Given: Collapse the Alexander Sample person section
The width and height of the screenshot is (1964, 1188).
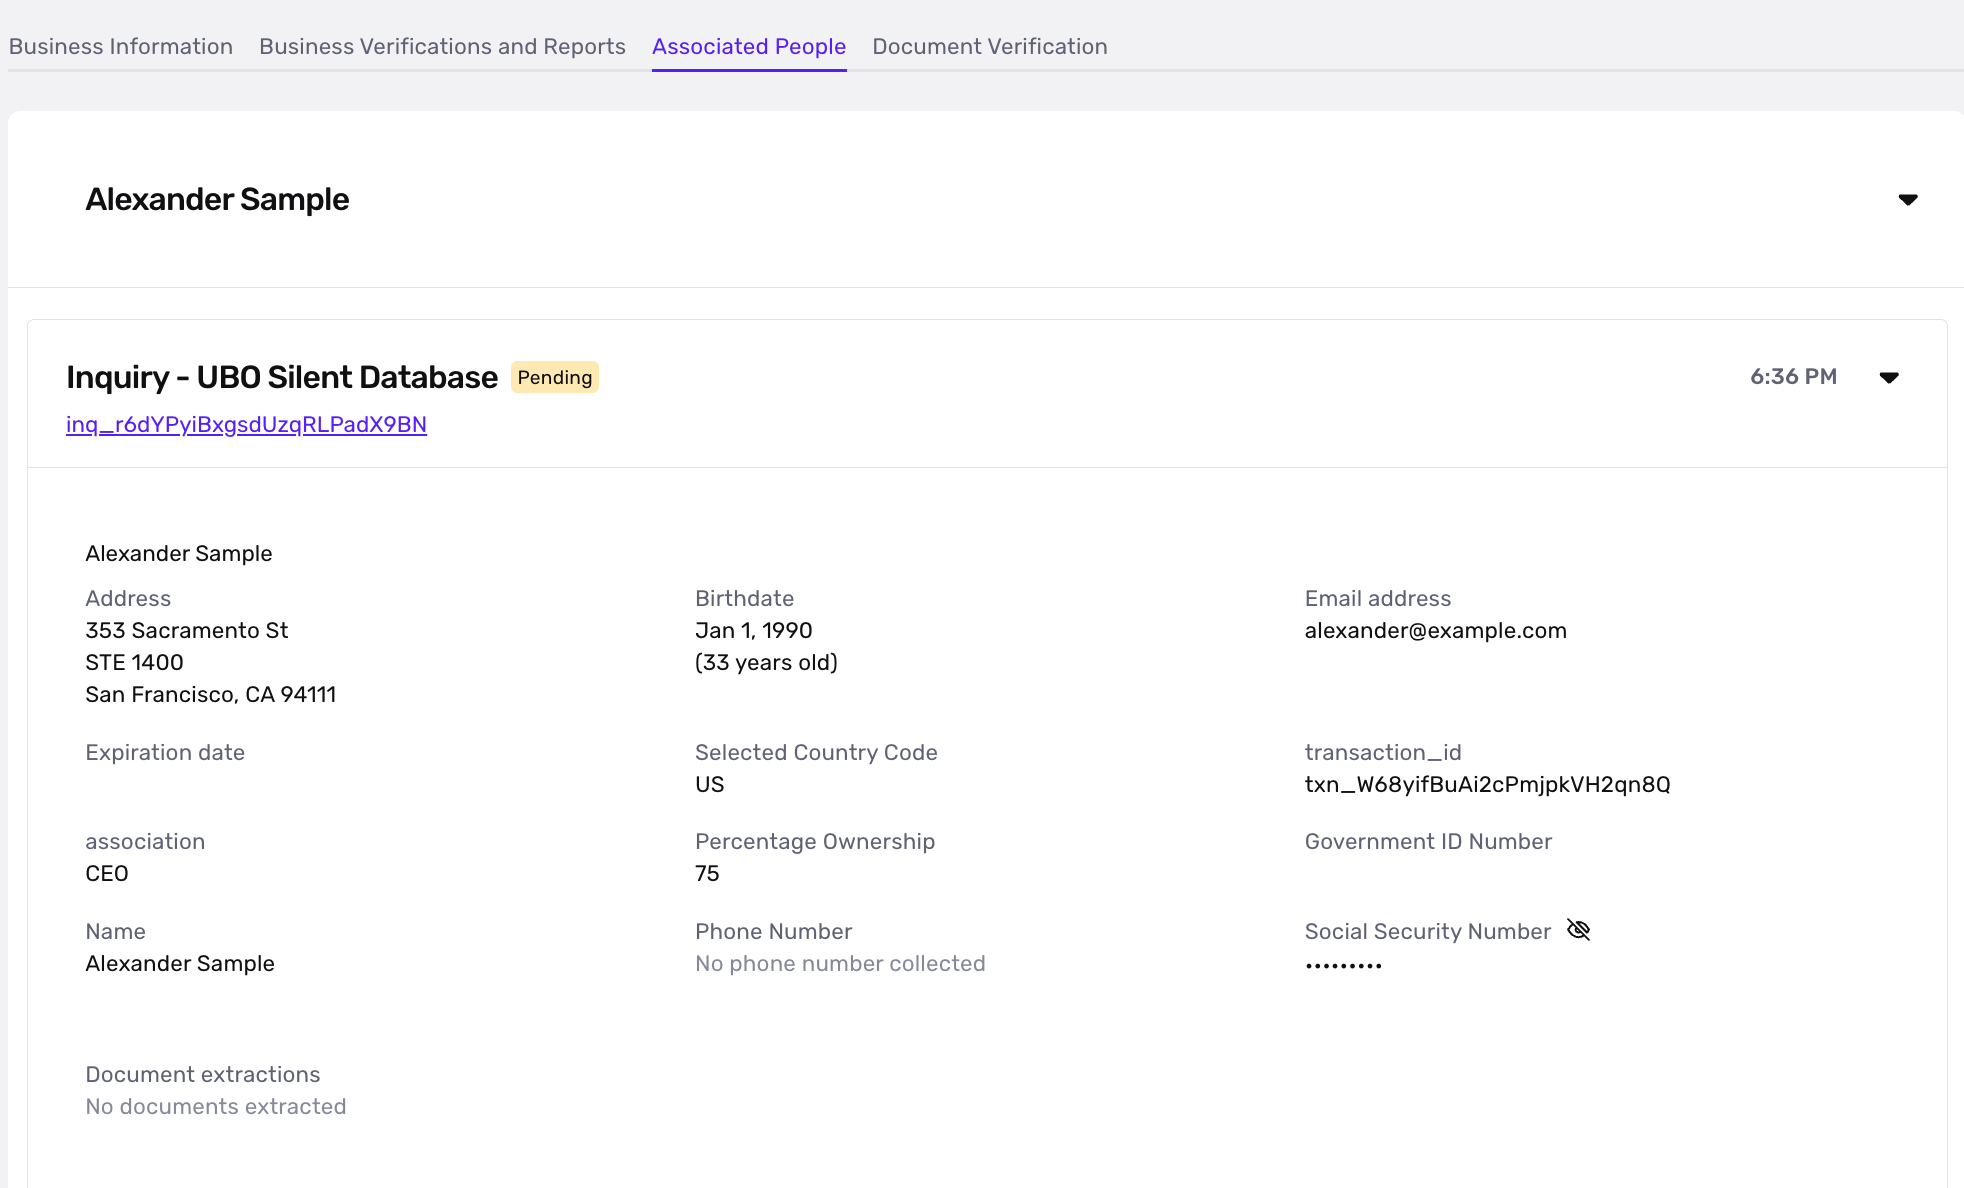Looking at the screenshot, I should [x=1907, y=200].
